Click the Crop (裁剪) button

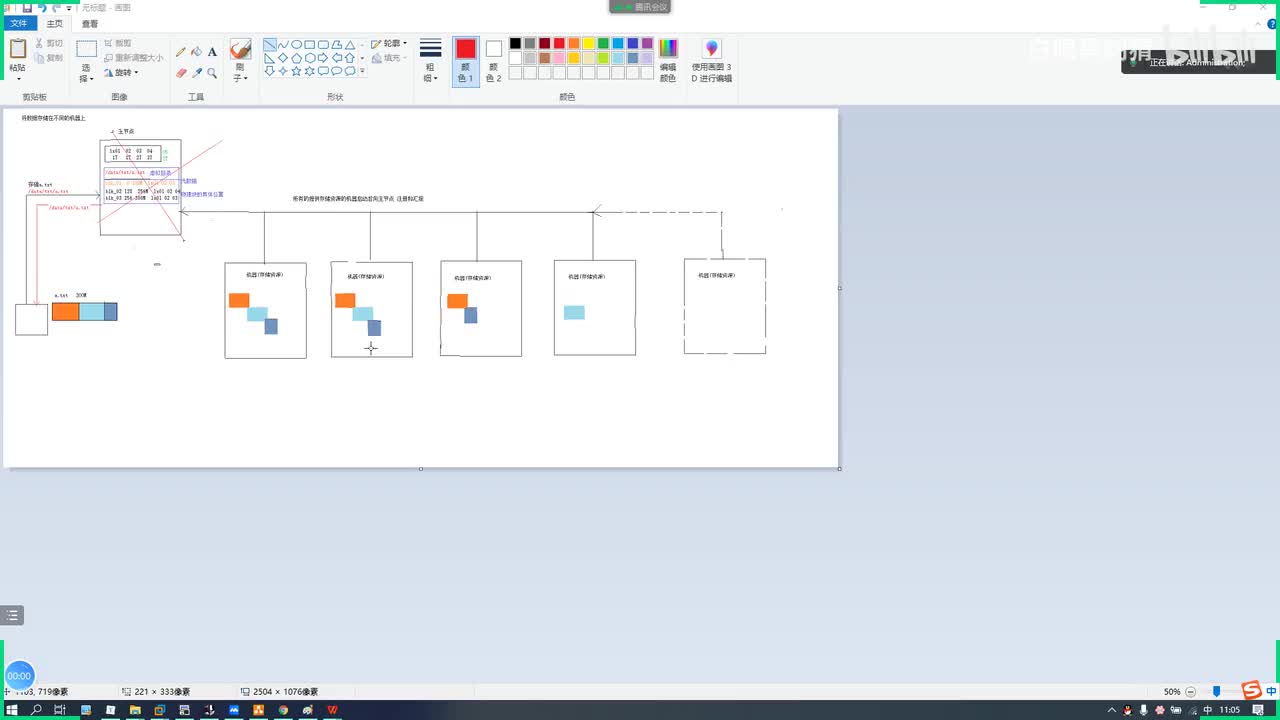(118, 44)
